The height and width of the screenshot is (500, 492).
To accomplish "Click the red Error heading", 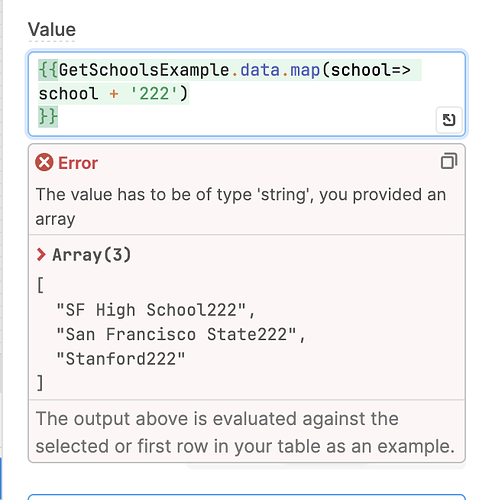I will (78, 163).
